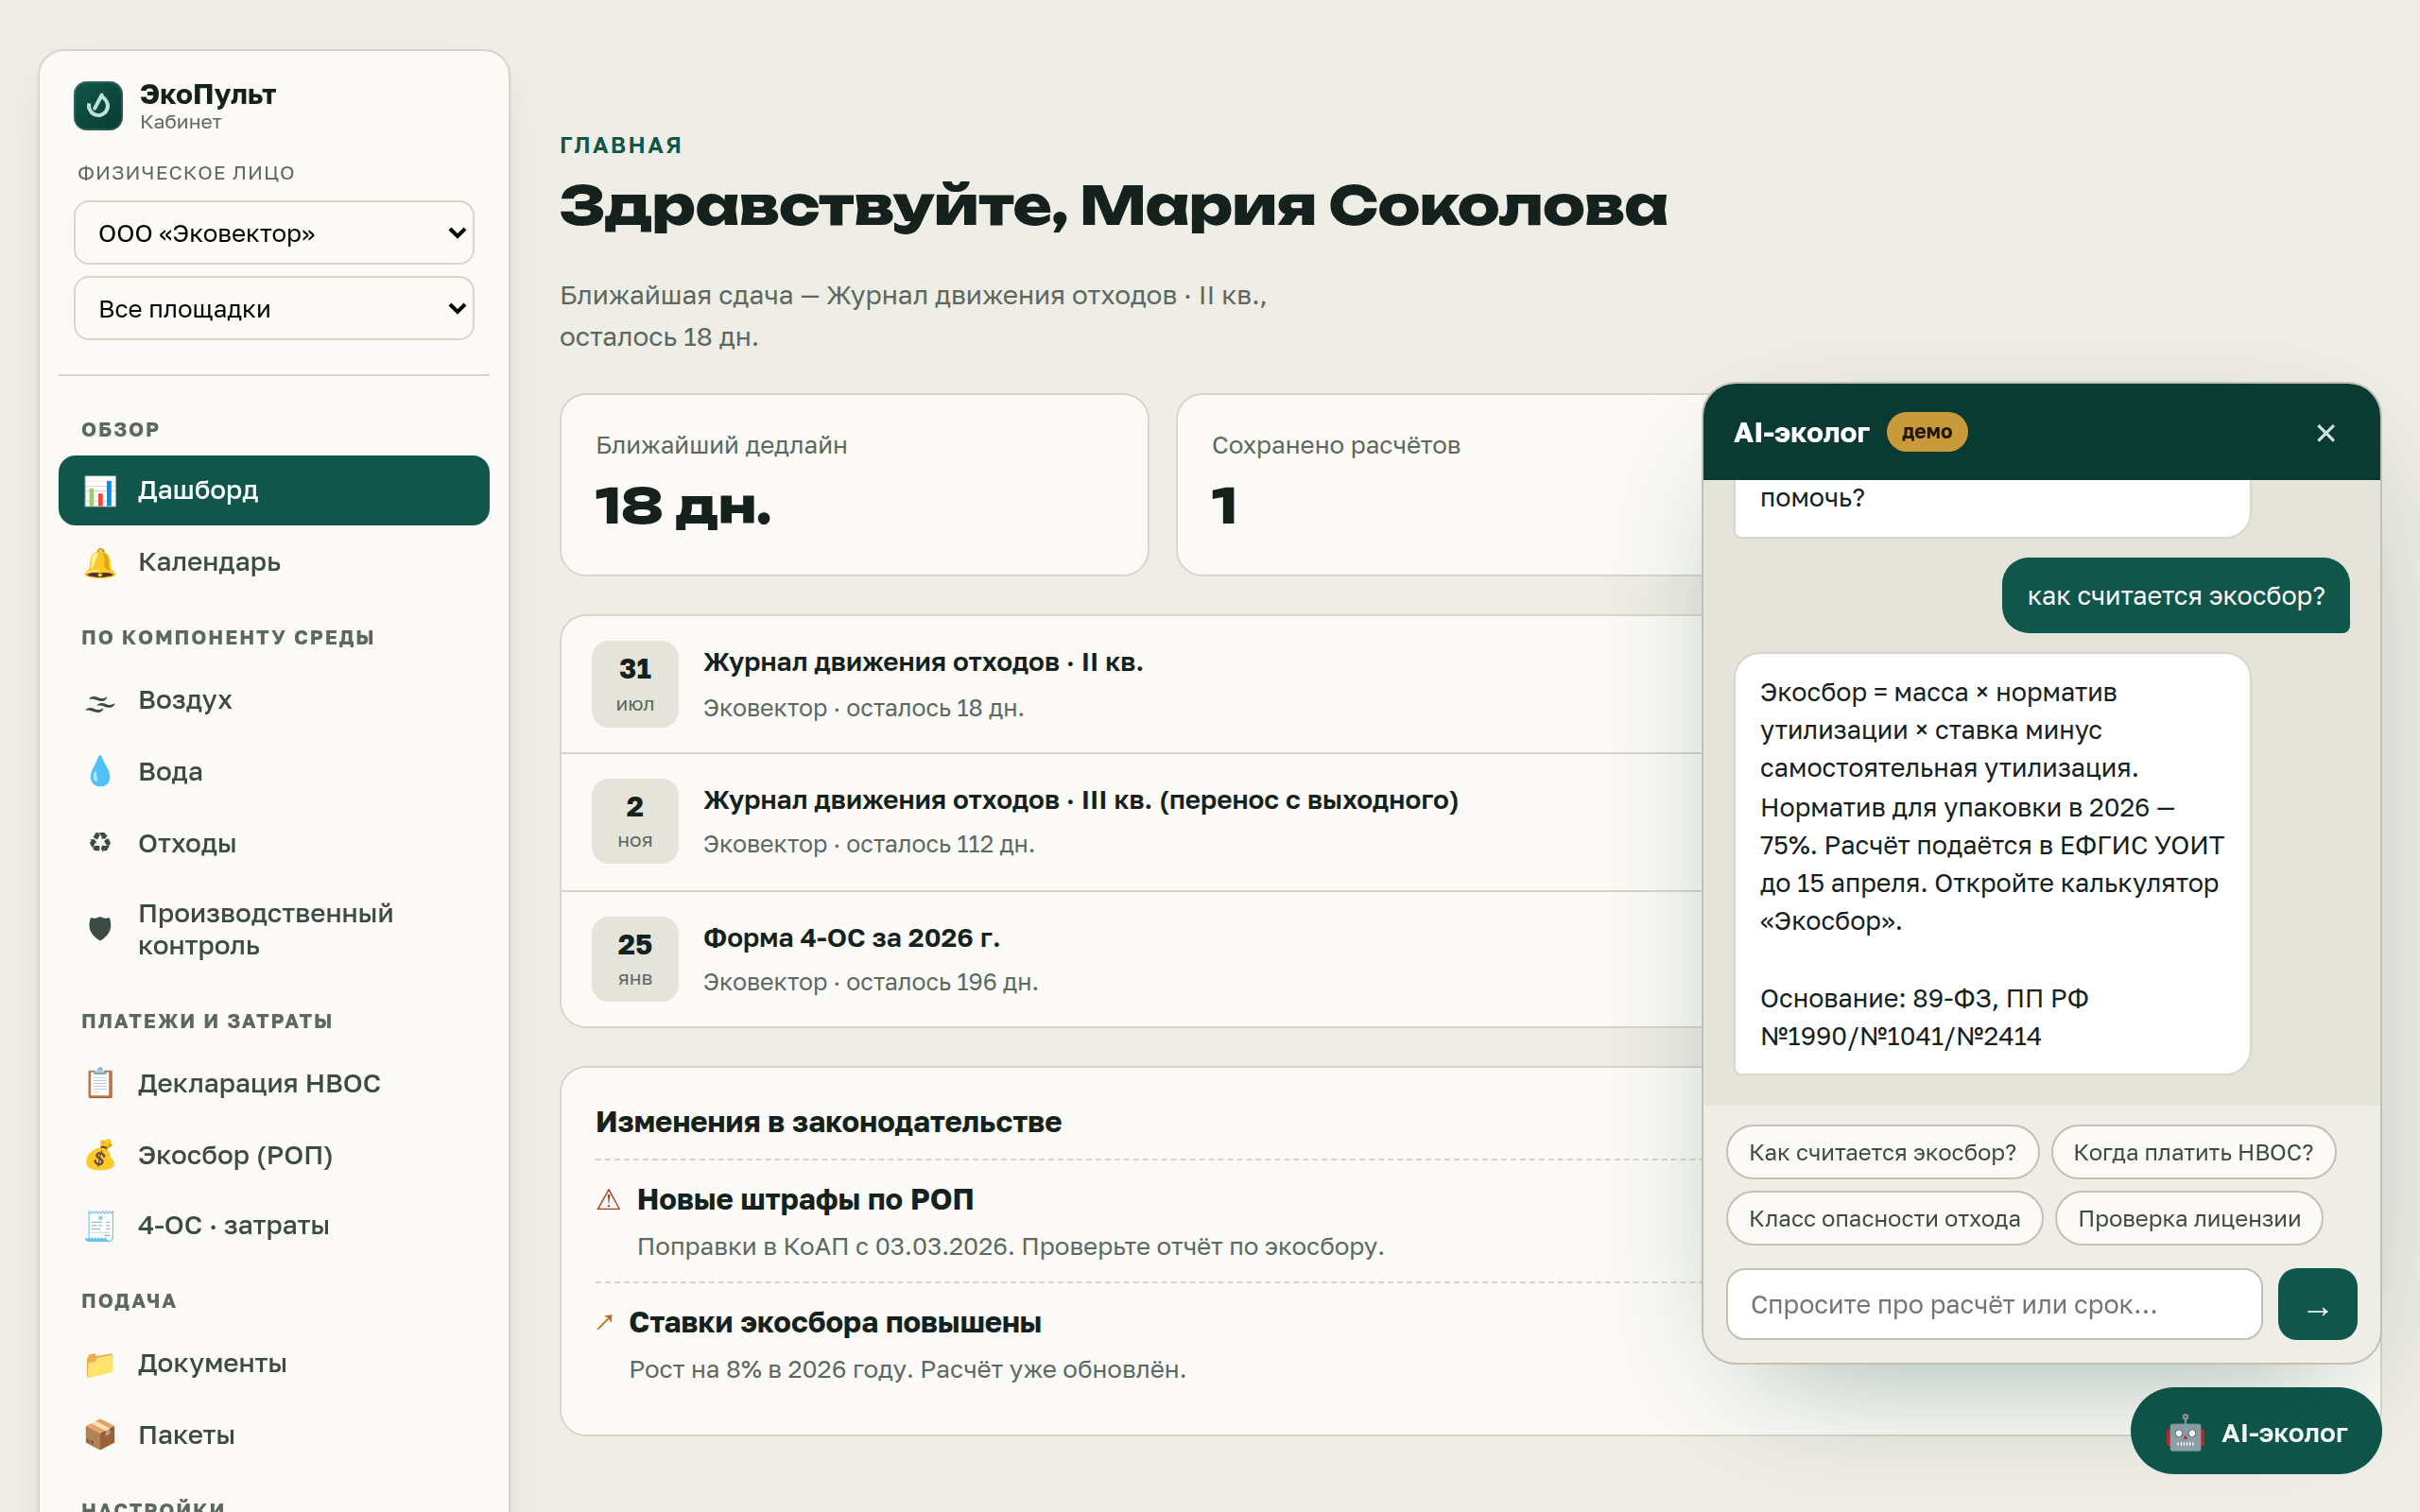Screen dimensions: 2420x1512
Task: Open Производственный контроль page
Action: (274, 929)
